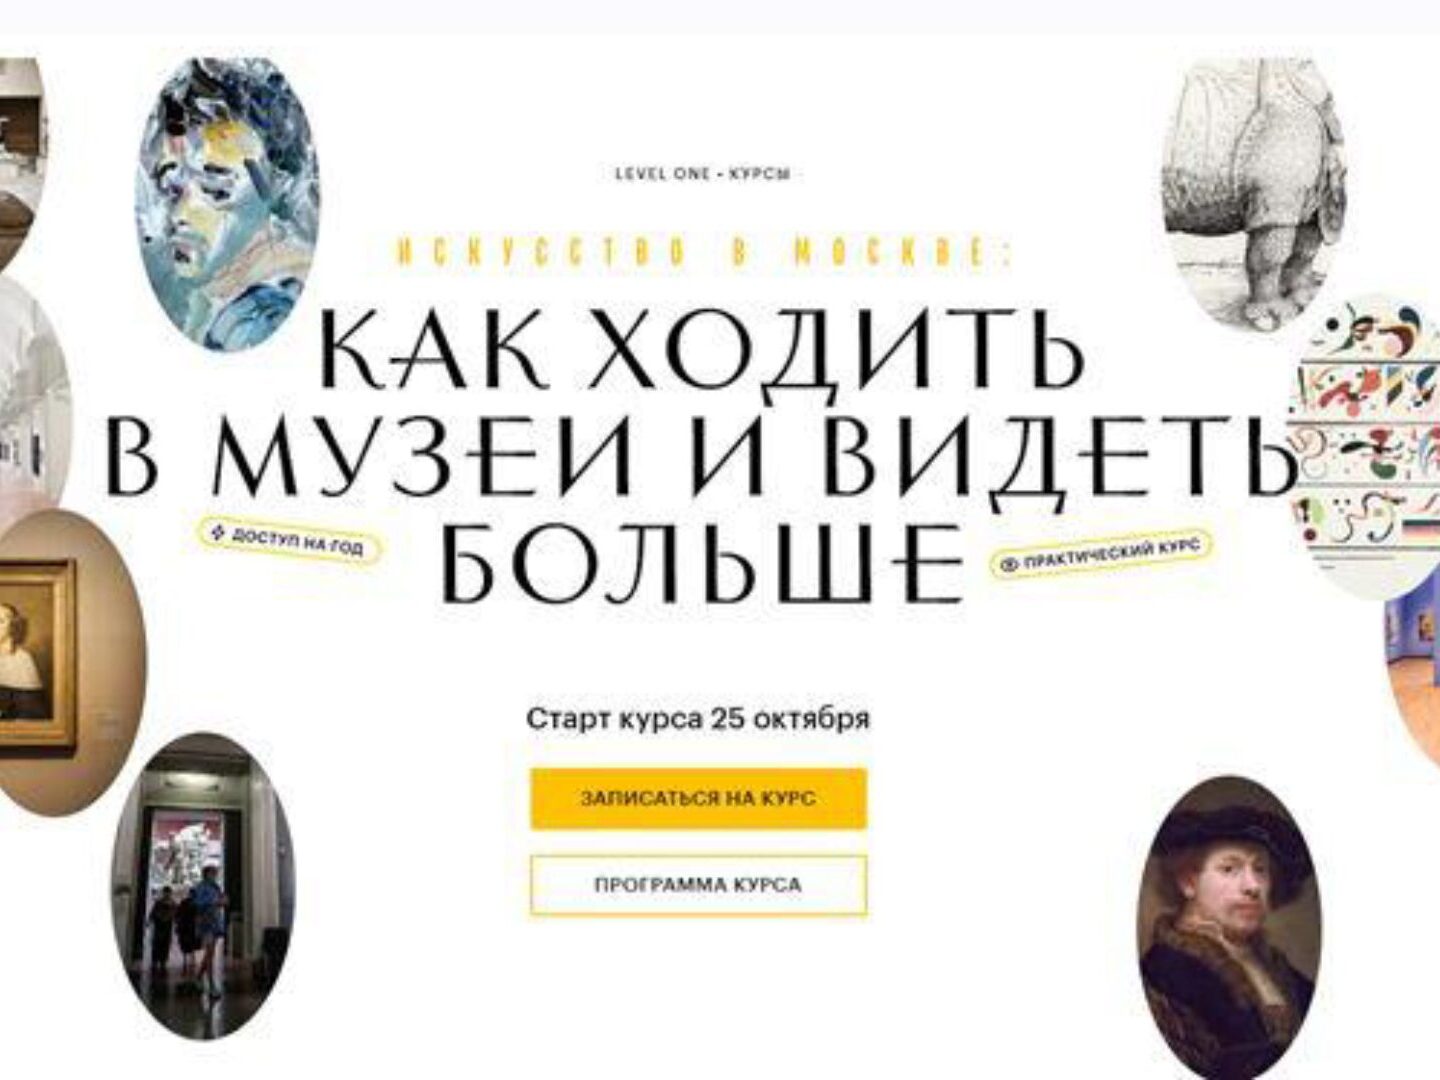This screenshot has height=1080, width=1440.
Task: Click the white gallery hall oval image
Action: 32,402
